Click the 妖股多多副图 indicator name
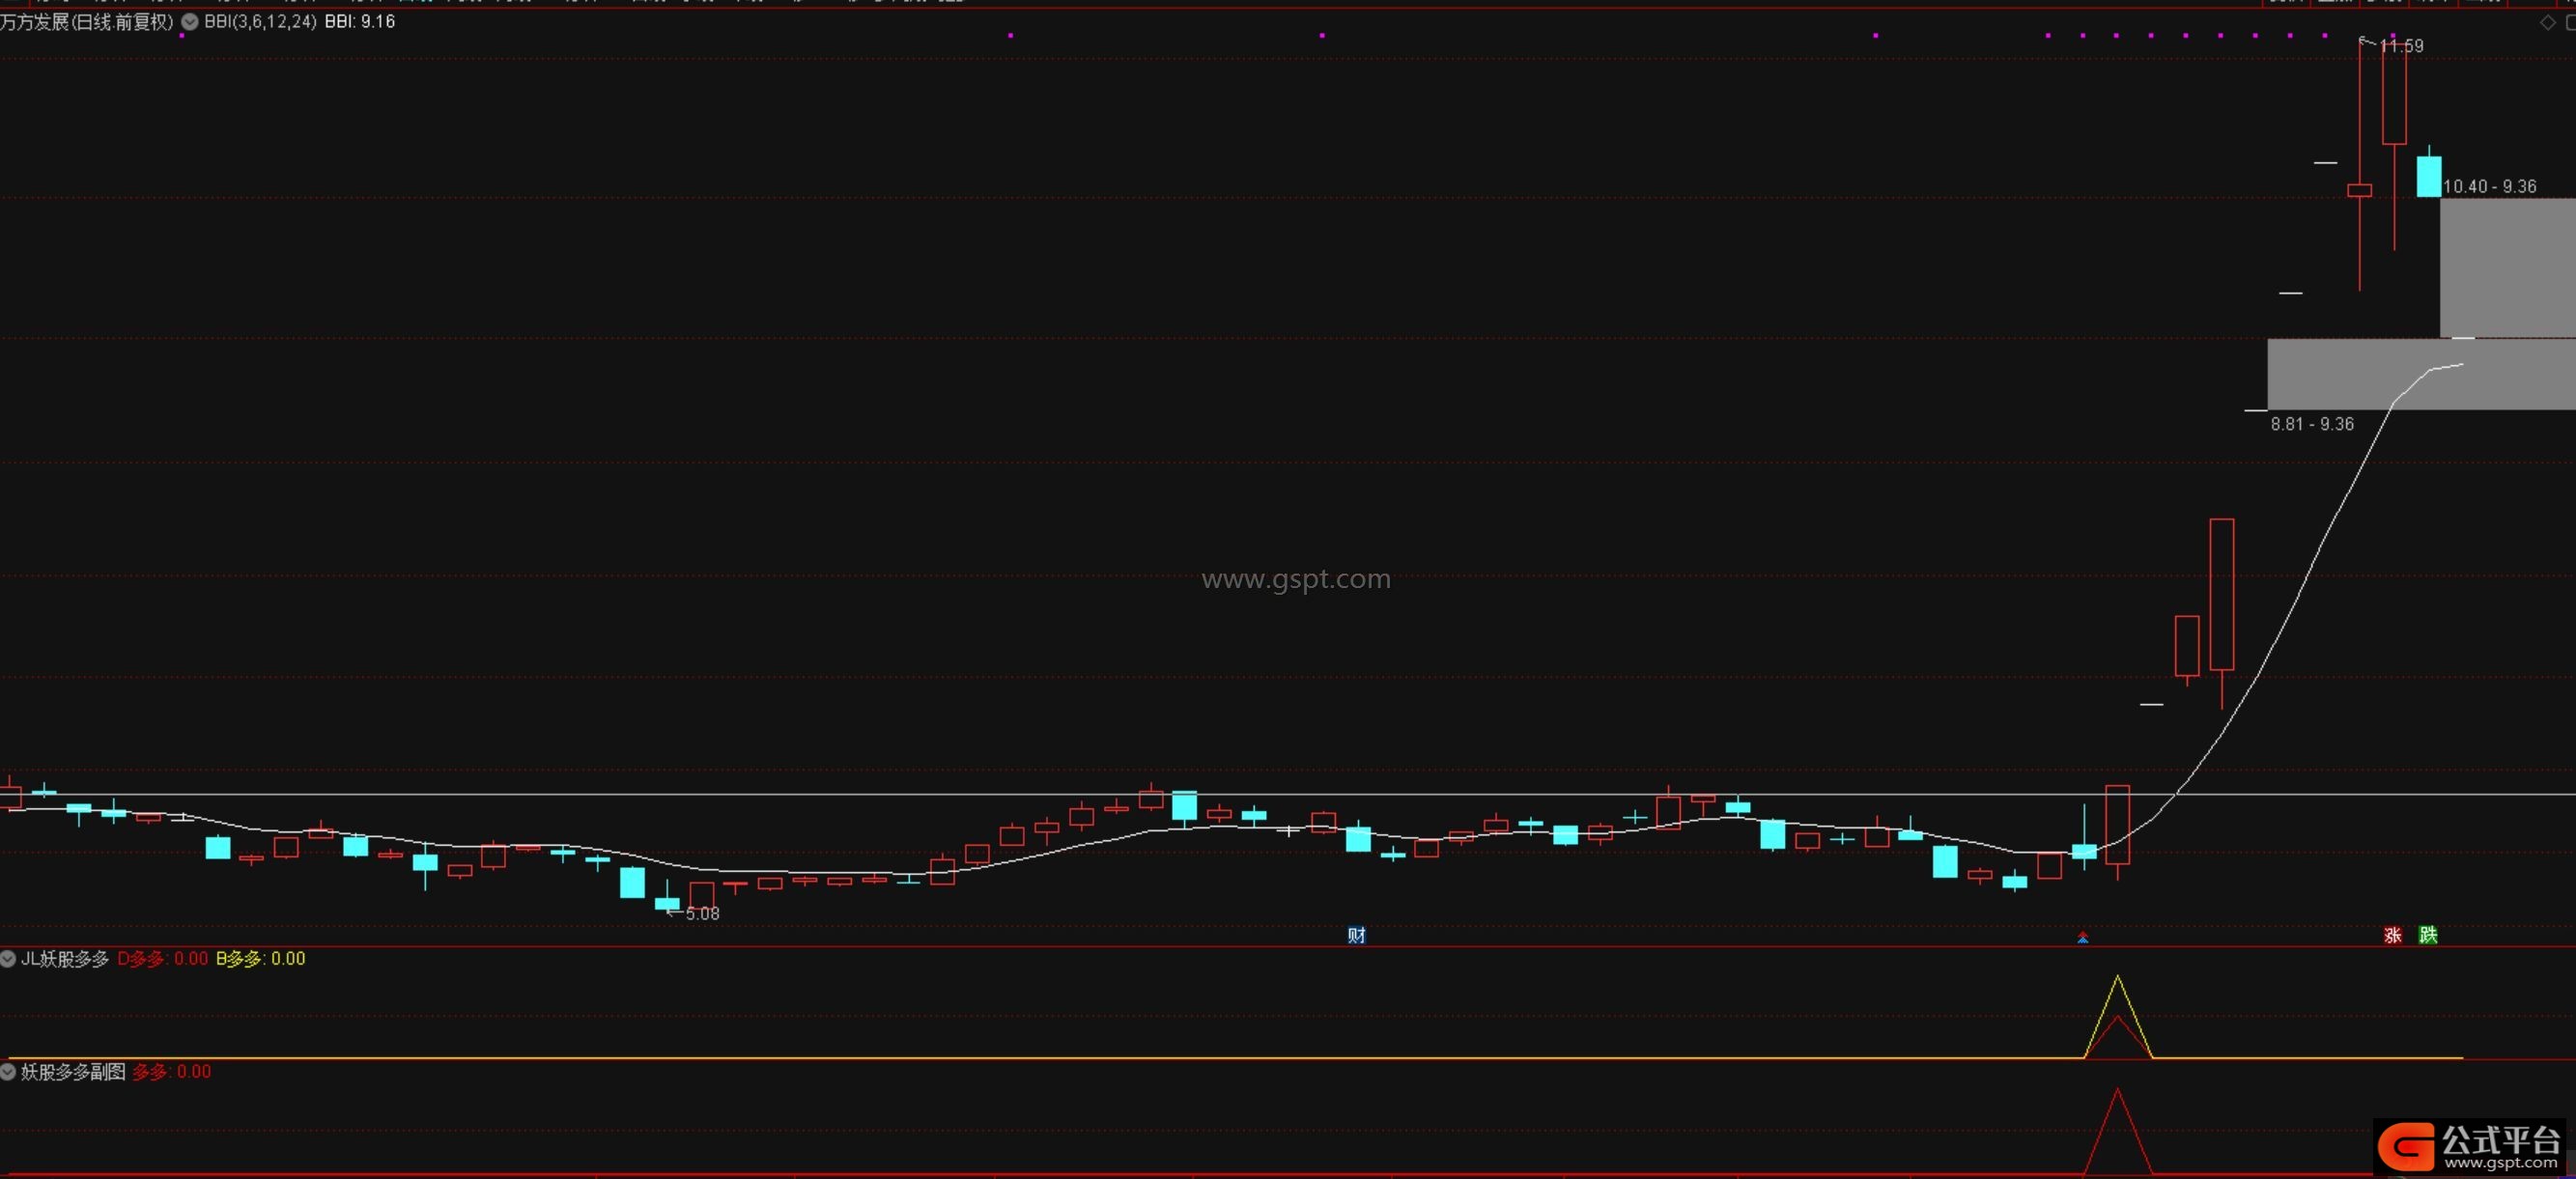 point(73,1072)
